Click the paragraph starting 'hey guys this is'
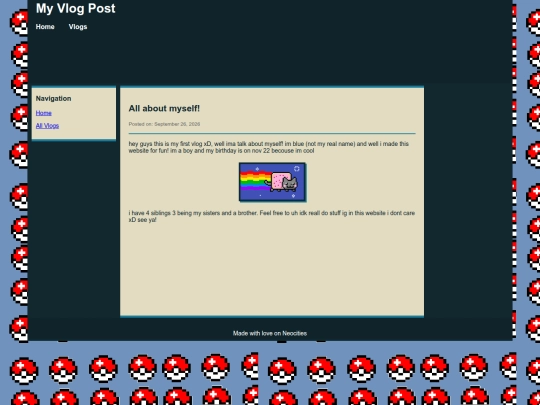 pos(269,147)
